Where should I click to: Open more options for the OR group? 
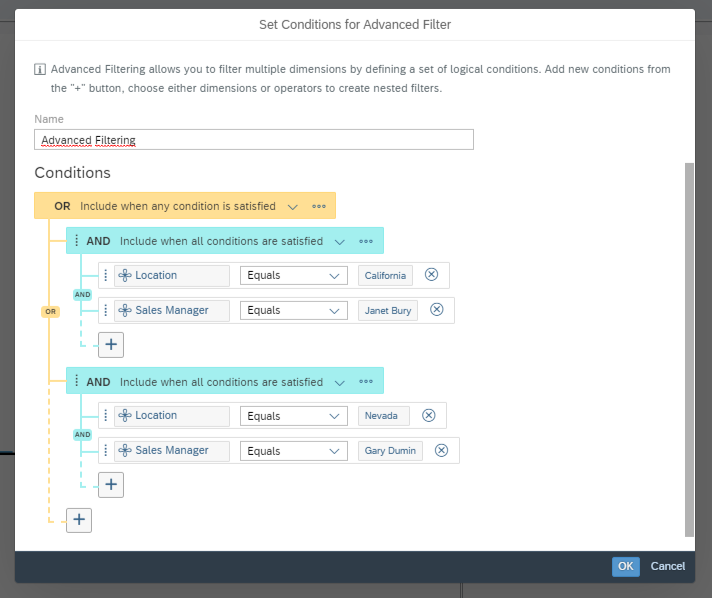tap(319, 206)
